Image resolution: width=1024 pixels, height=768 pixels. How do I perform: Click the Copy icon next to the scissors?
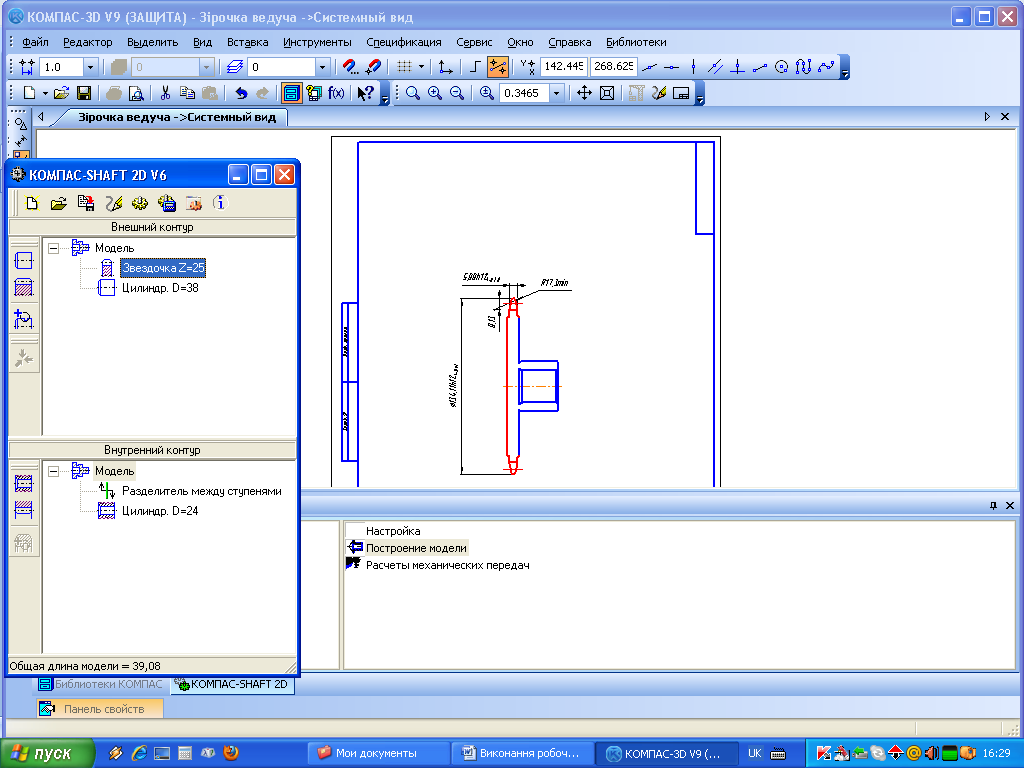click(187, 93)
